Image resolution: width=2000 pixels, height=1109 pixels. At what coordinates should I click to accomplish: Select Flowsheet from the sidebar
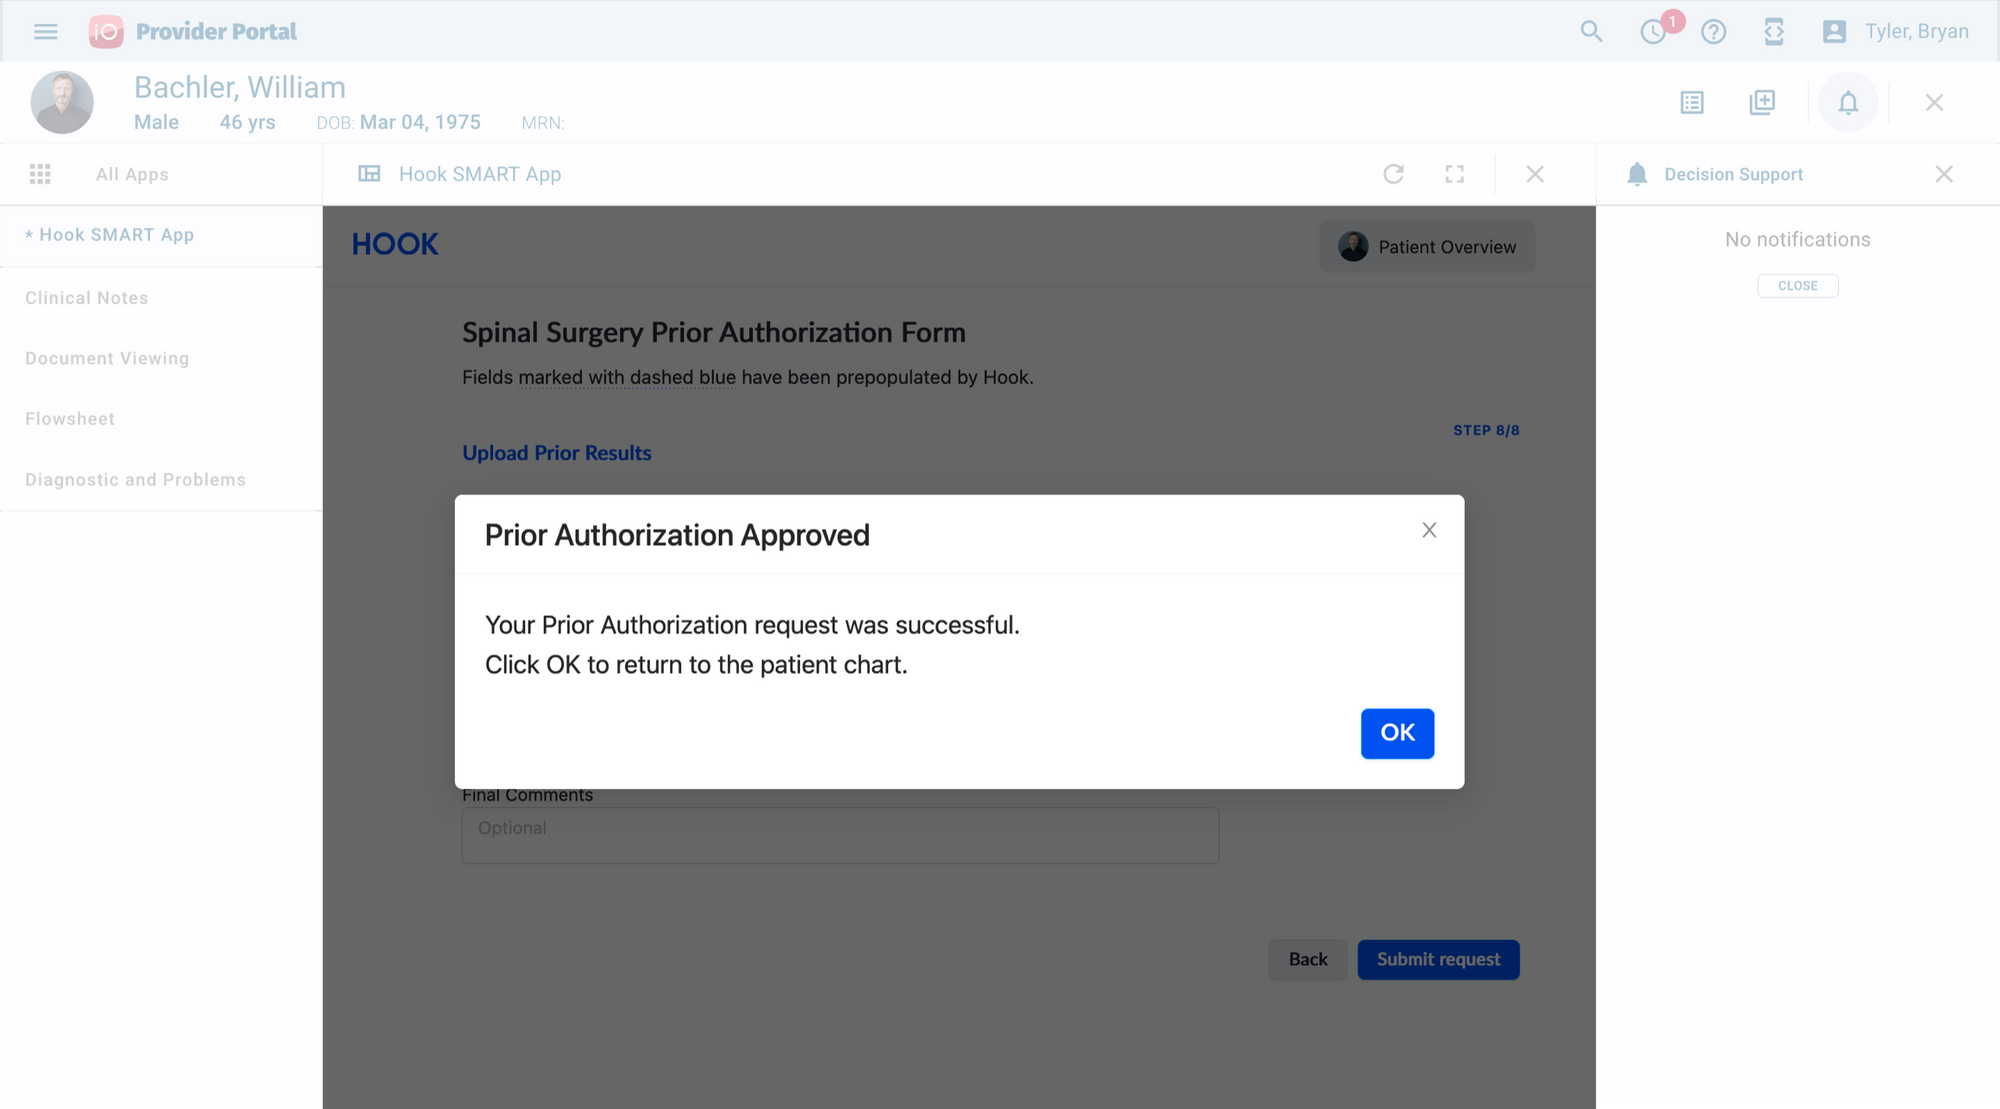click(70, 419)
